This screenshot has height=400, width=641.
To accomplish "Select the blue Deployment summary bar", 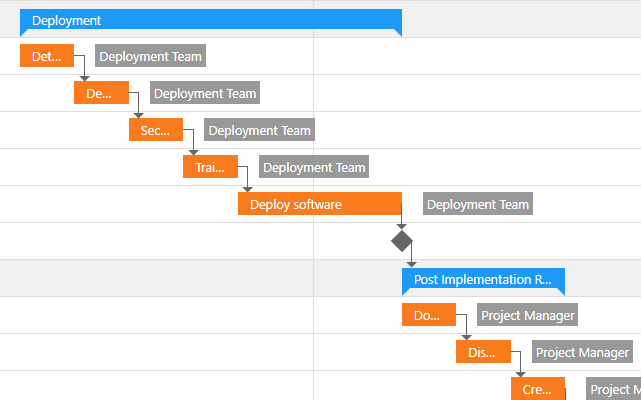I will point(210,20).
